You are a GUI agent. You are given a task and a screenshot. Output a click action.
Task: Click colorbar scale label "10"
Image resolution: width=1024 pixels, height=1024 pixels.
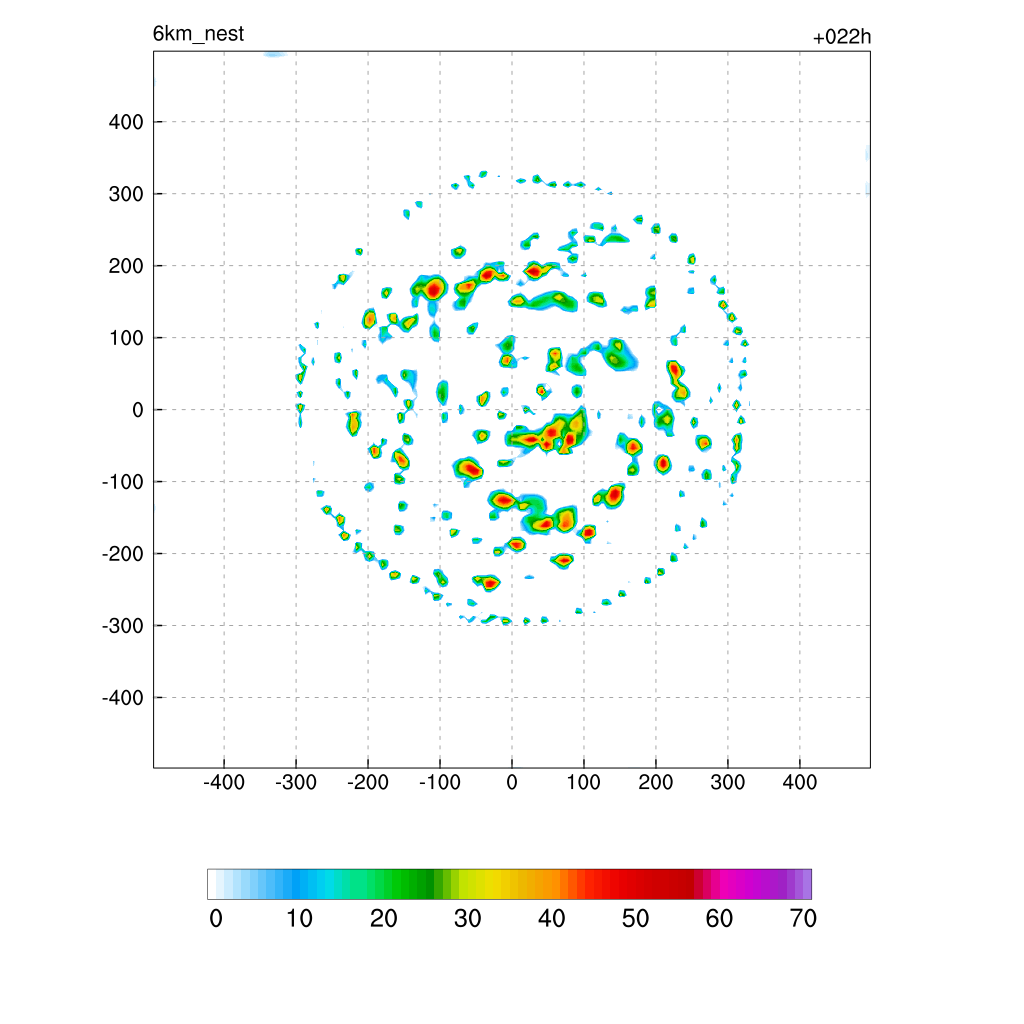(x=299, y=918)
